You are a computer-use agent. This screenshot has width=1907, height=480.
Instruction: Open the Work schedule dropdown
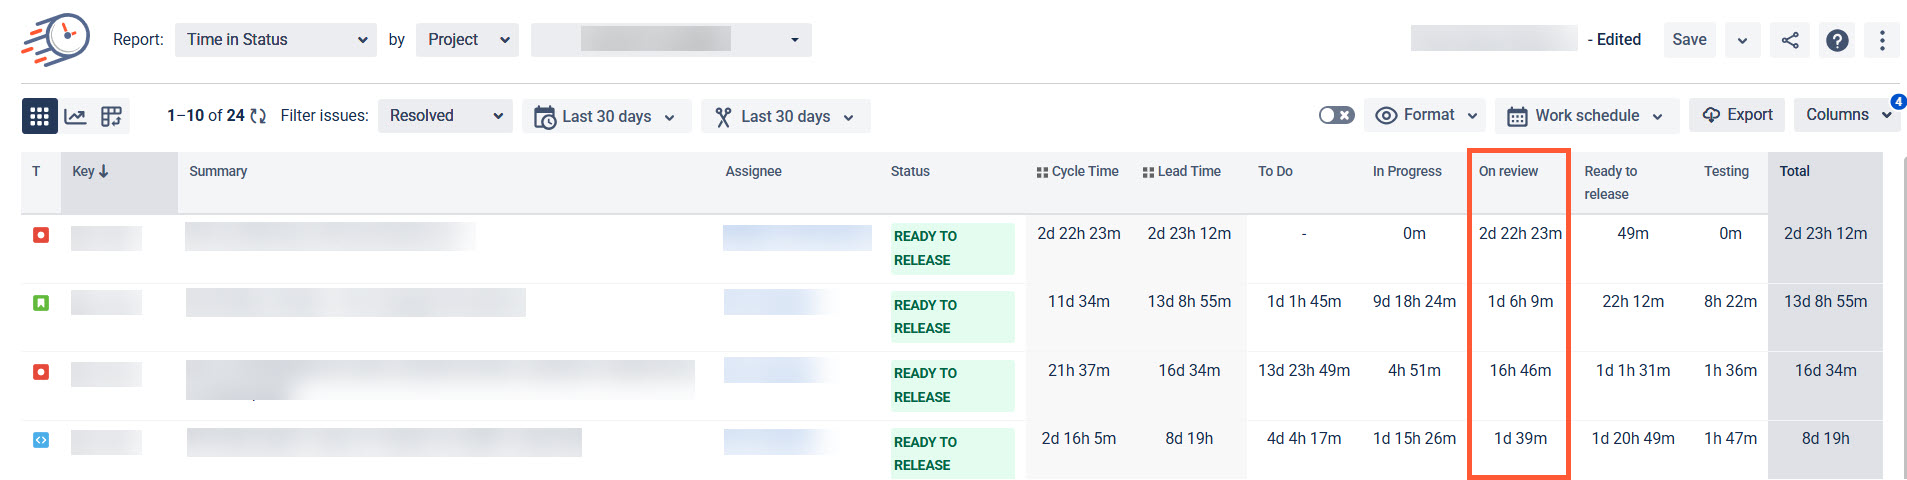[x=1586, y=116]
